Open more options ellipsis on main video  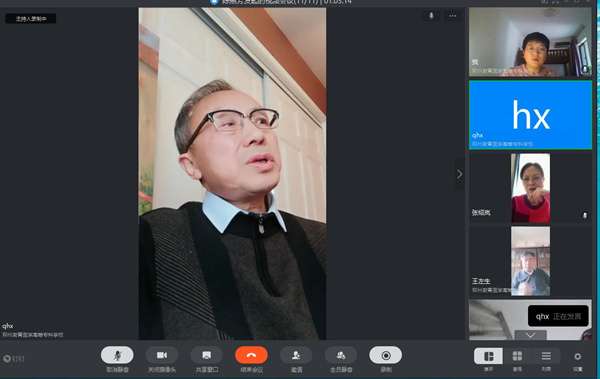(x=453, y=16)
